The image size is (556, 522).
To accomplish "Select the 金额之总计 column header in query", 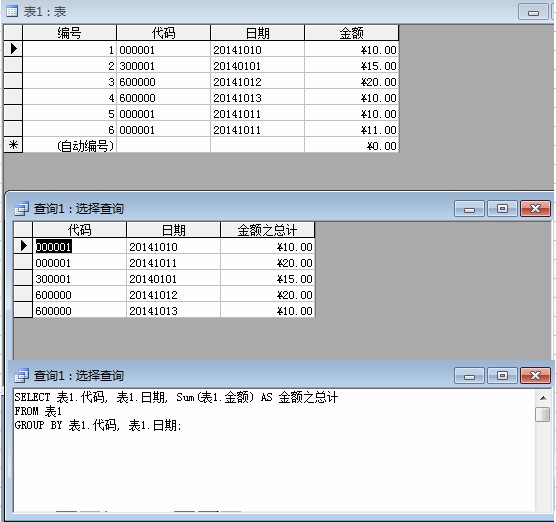I will coord(267,230).
